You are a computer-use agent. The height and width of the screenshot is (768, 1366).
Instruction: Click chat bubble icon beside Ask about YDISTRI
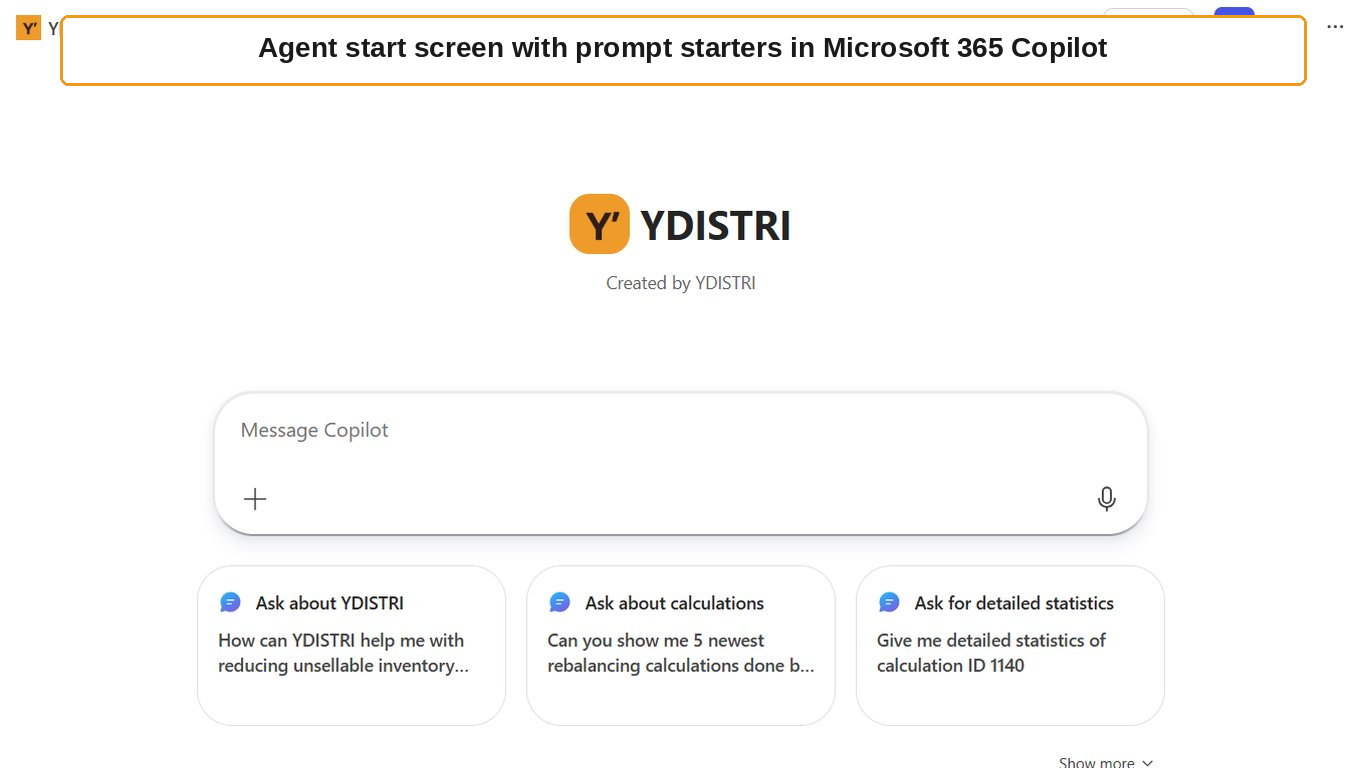[x=231, y=602]
